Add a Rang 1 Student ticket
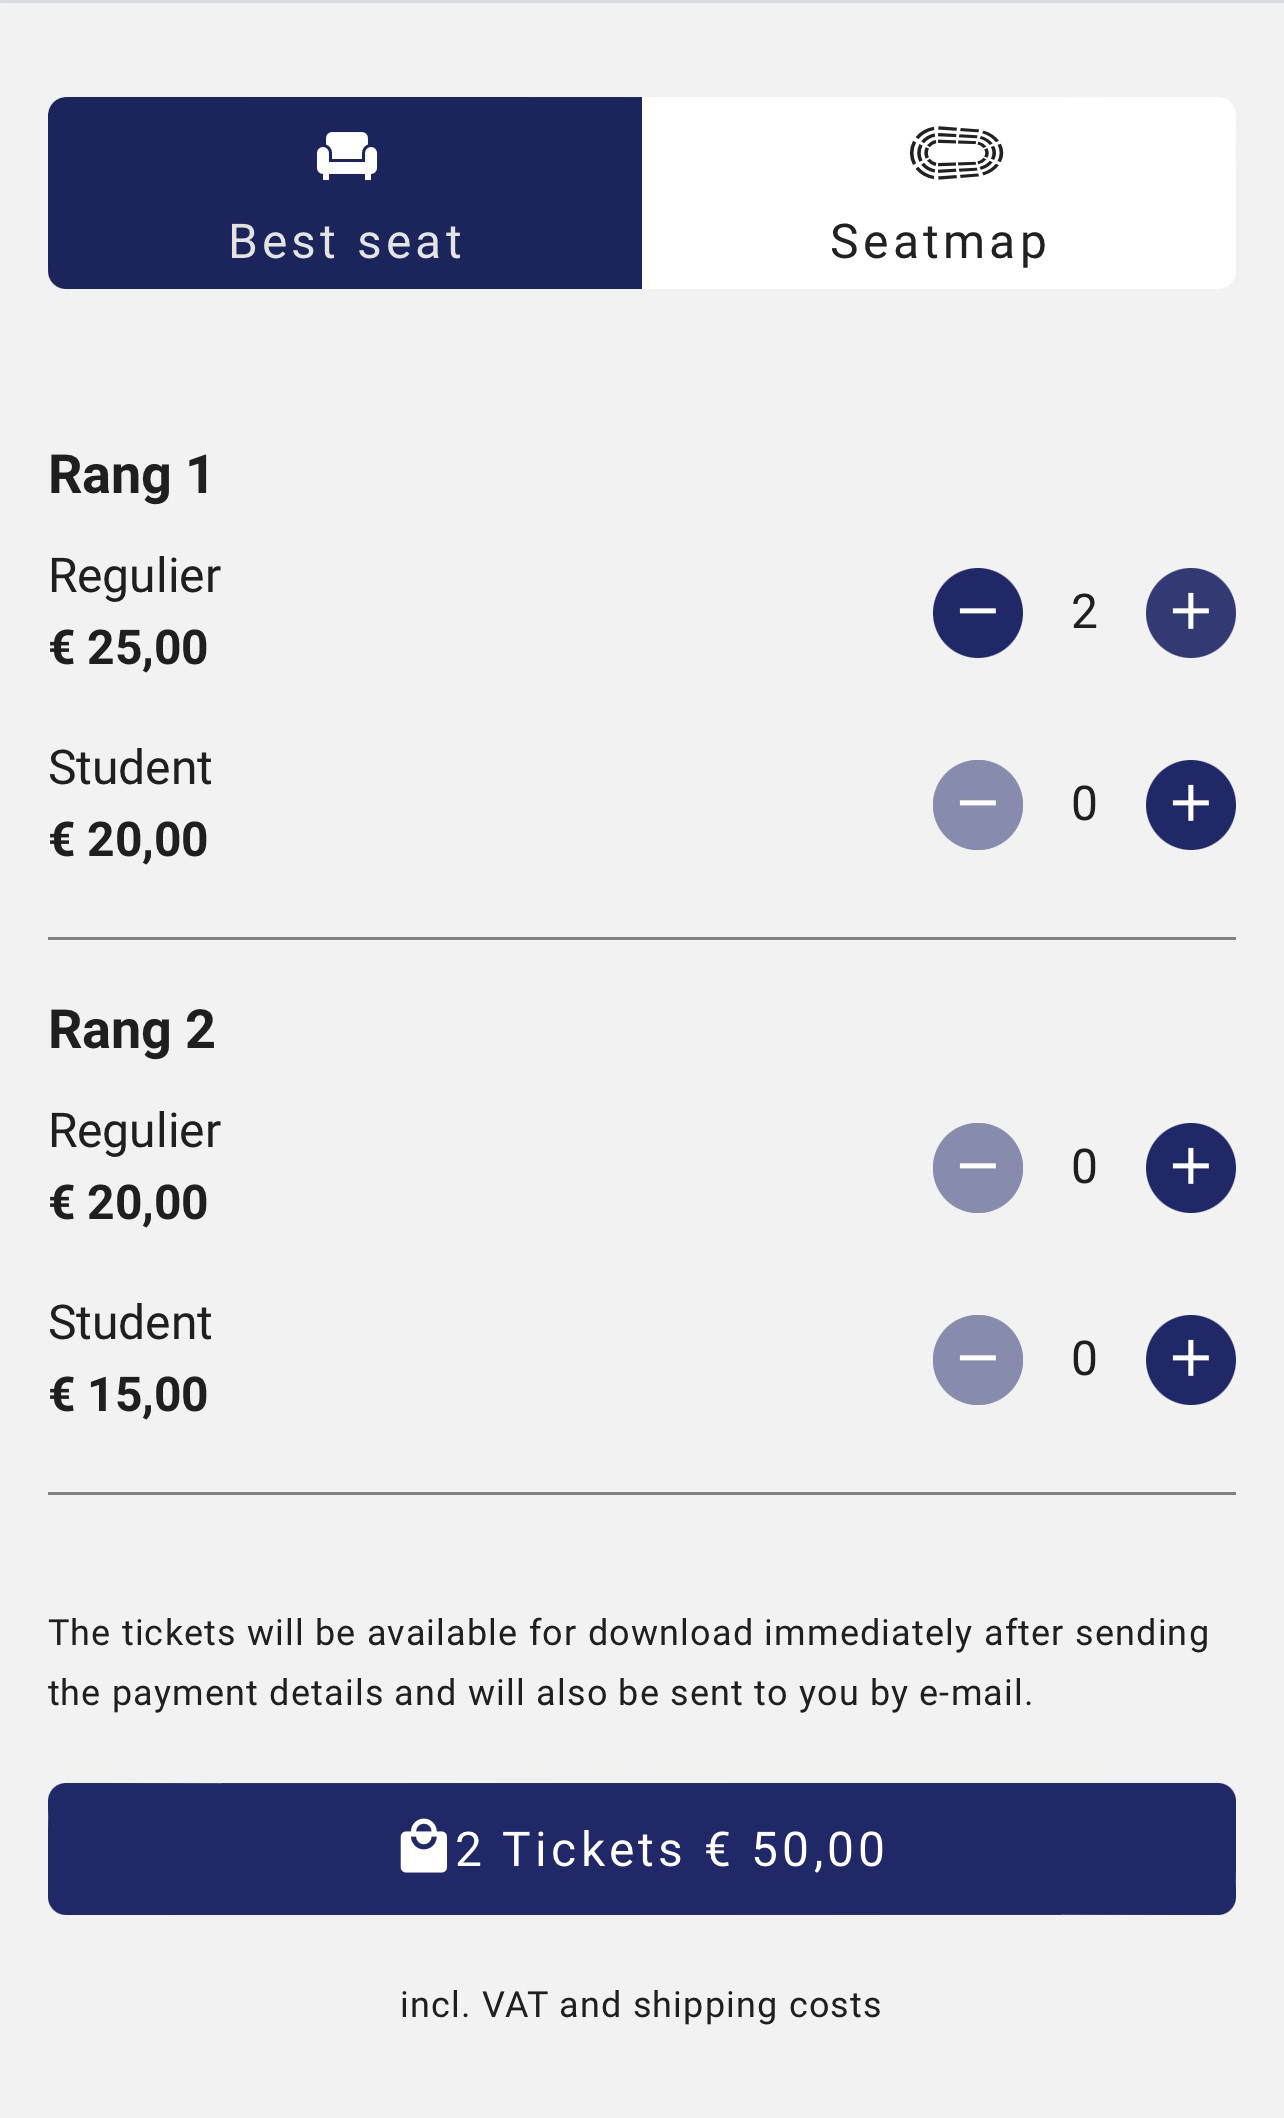1284x2118 pixels. click(x=1190, y=804)
